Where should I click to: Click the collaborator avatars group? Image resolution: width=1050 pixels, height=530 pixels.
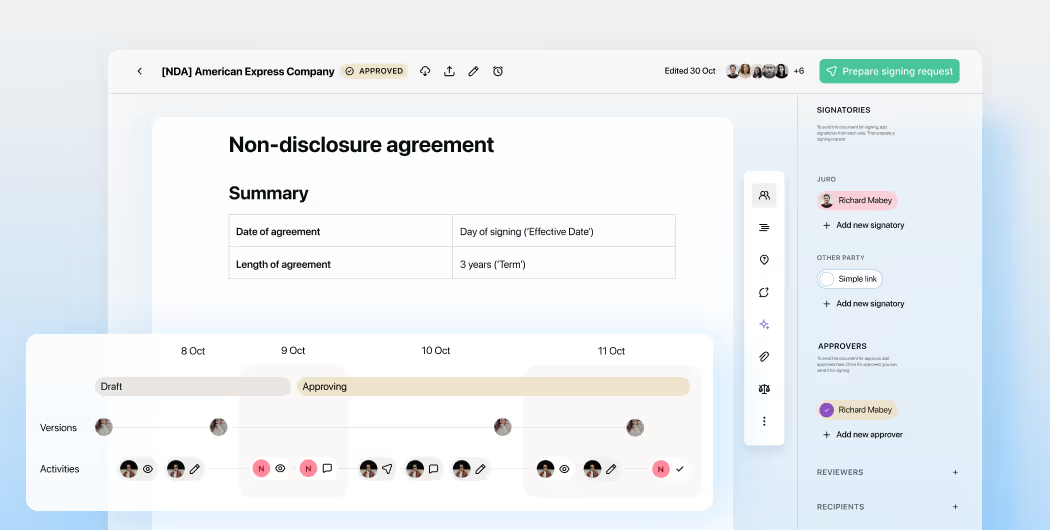coord(757,71)
